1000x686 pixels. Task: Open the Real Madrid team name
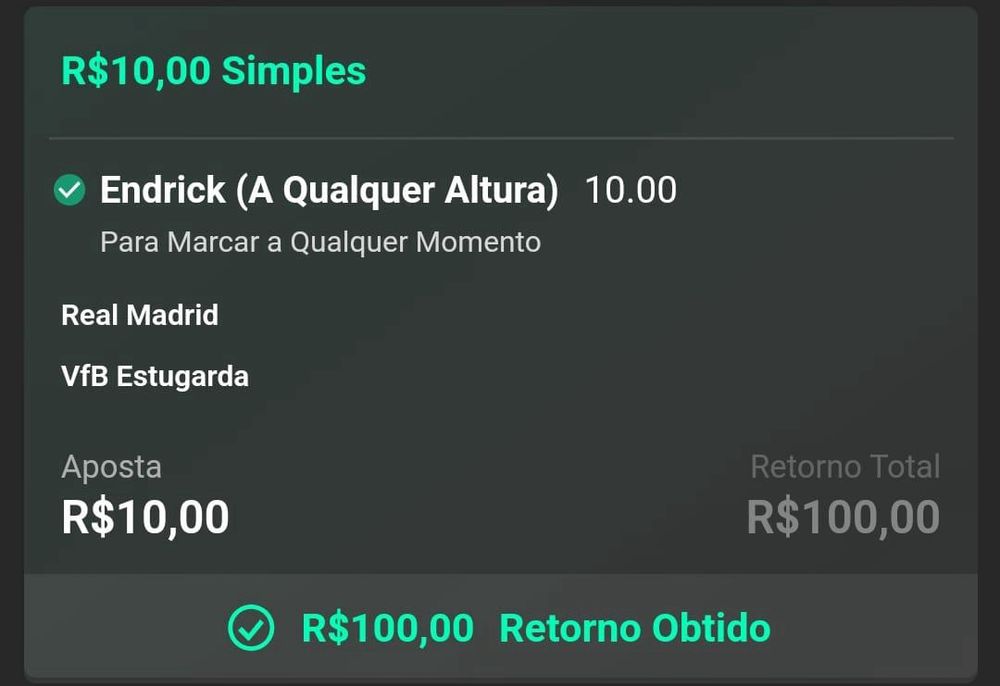[140, 315]
